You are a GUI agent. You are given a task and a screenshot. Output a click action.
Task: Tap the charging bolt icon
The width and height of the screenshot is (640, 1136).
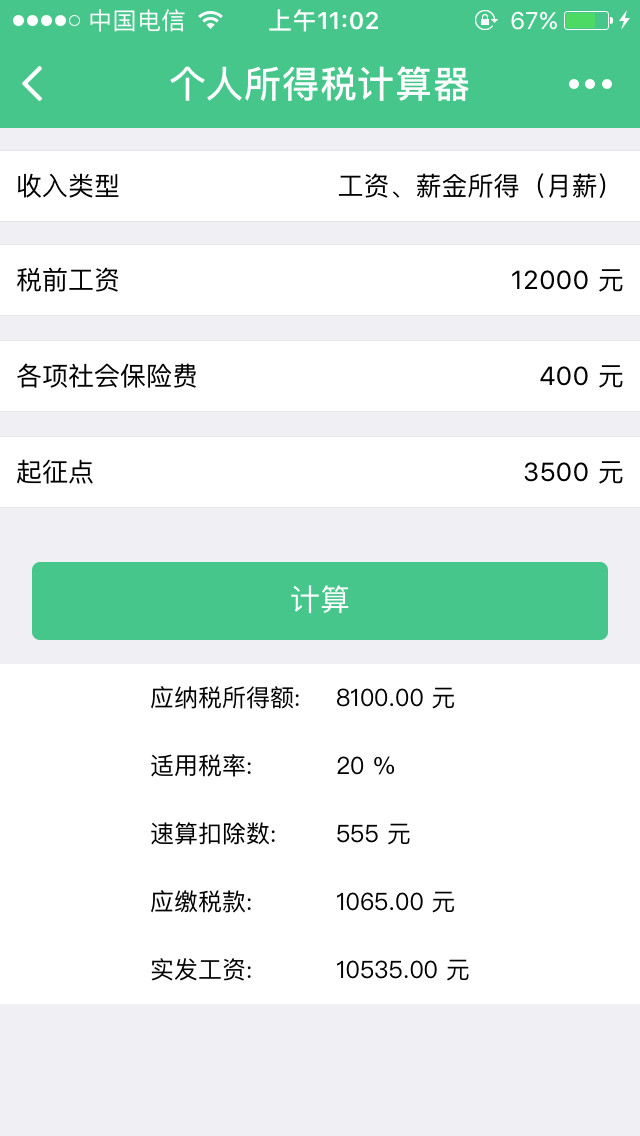click(x=625, y=20)
